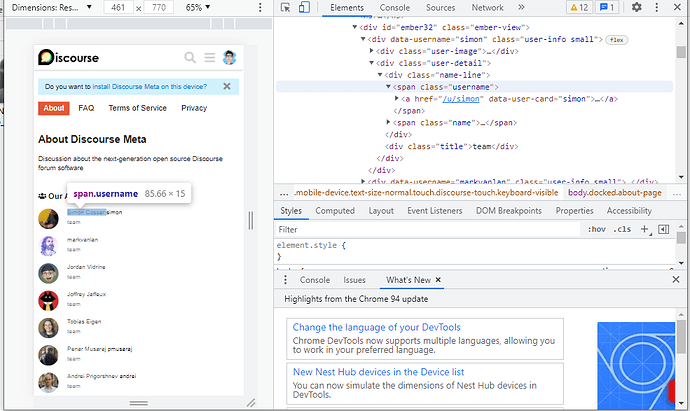Expand the span class name node
Screen dimensions: 690x411
388,122
